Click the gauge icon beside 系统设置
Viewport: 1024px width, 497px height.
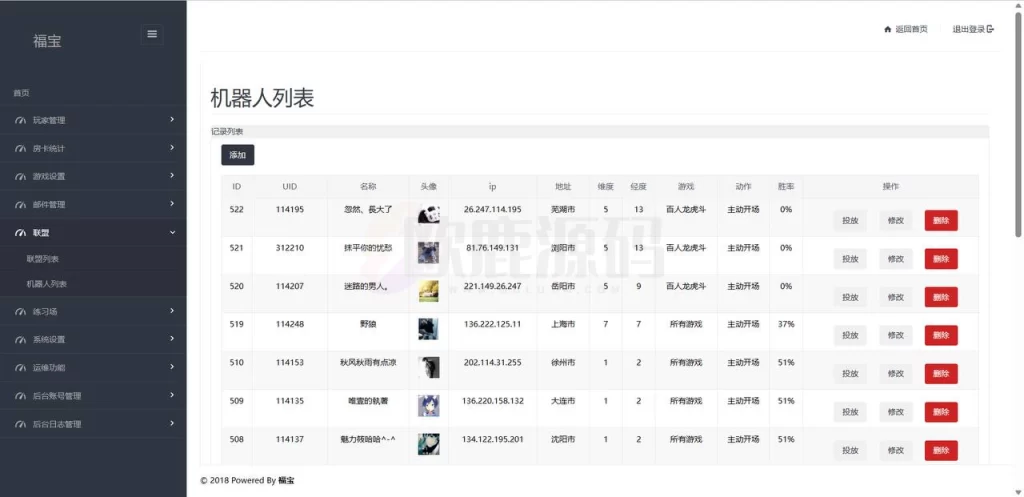coord(21,340)
